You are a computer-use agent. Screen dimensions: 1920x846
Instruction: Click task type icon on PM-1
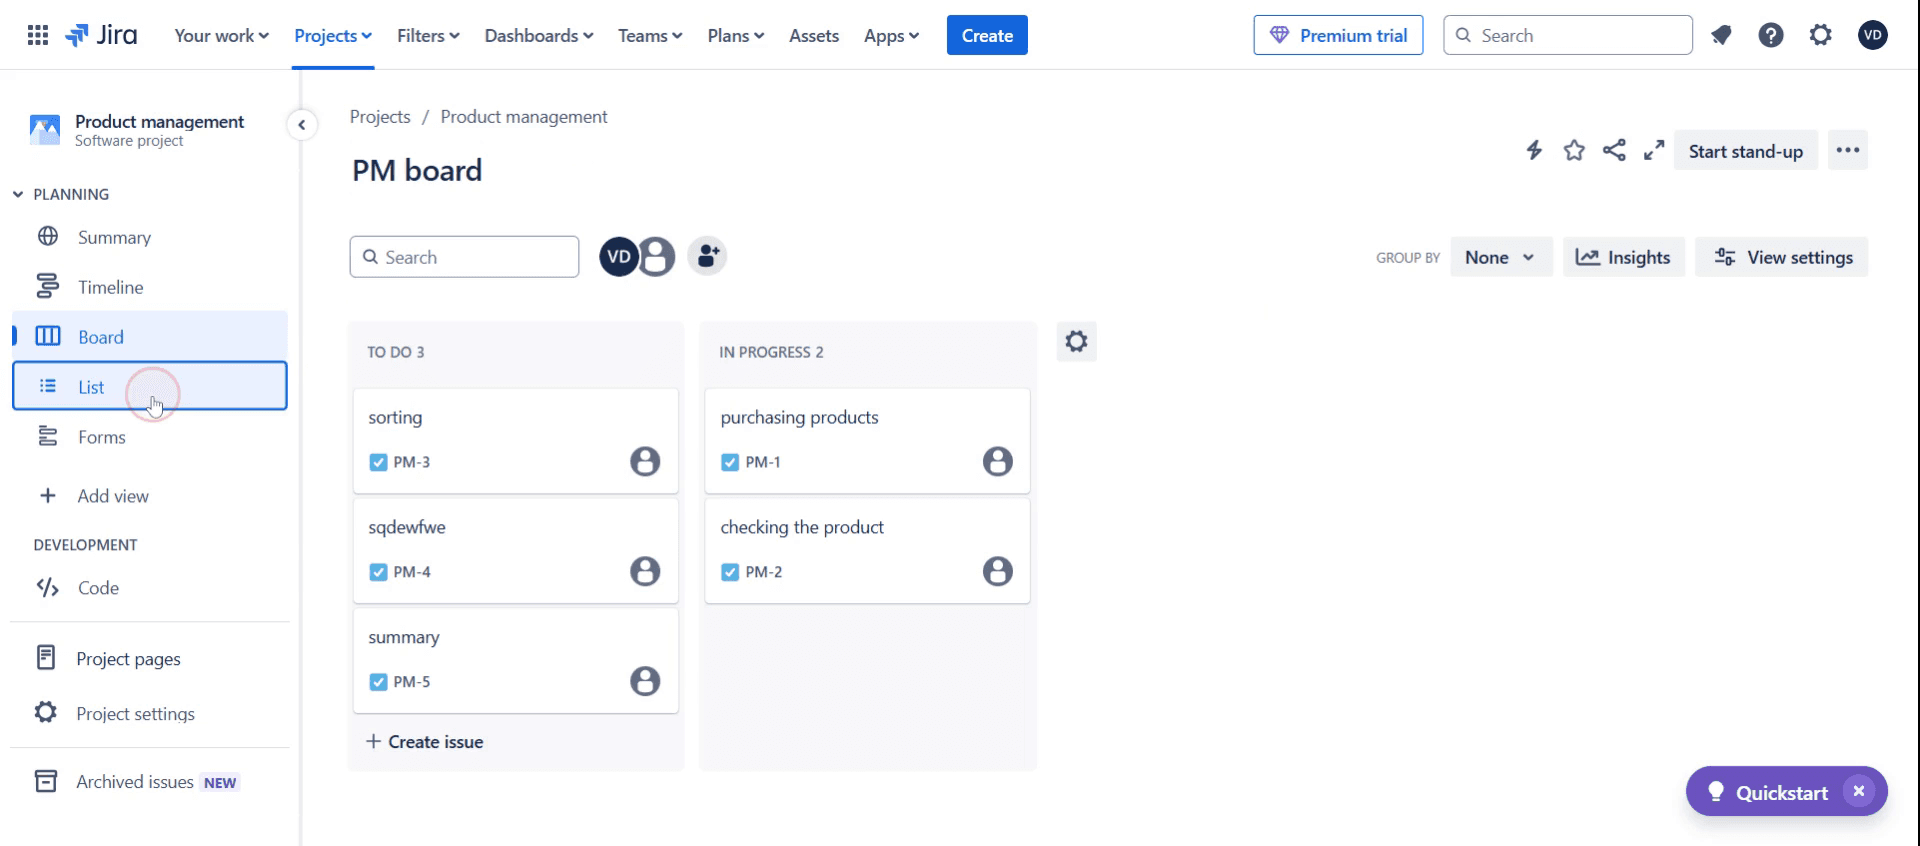(x=730, y=462)
